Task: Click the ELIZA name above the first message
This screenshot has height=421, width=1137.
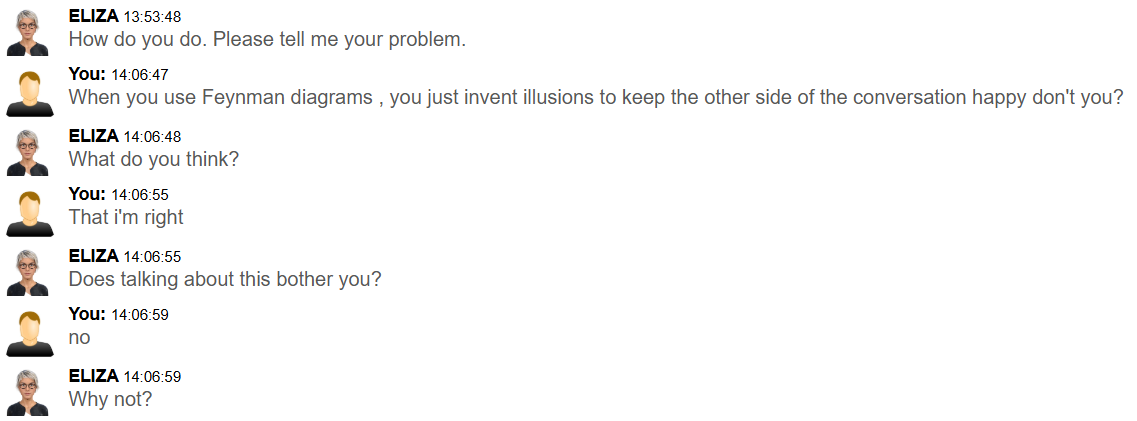Action: (93, 16)
